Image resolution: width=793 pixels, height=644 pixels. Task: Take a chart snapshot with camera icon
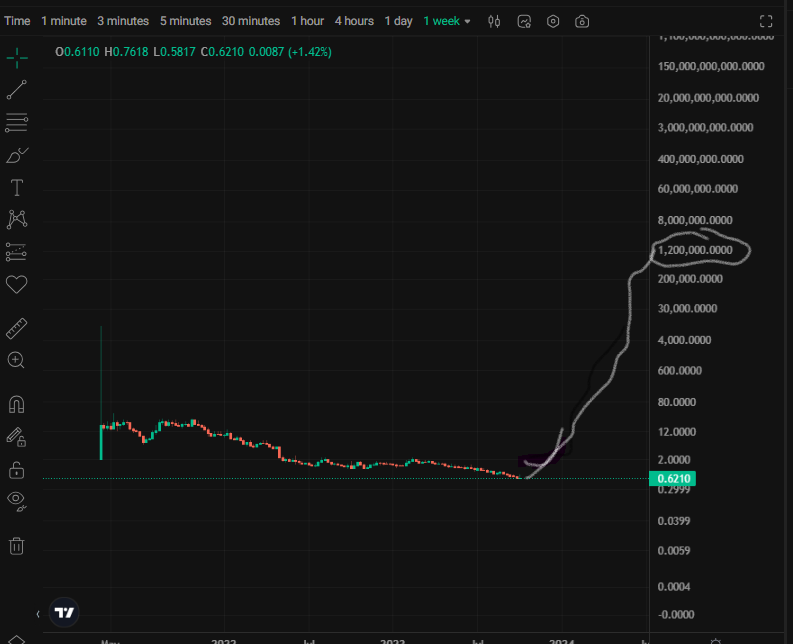click(x=582, y=21)
